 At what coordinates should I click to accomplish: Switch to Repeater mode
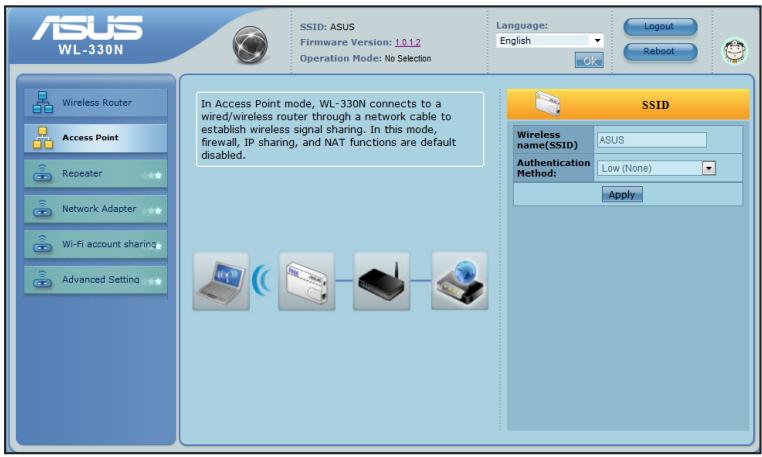coord(96,173)
